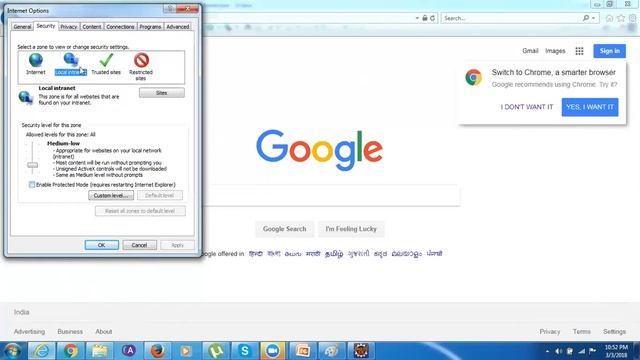Click the Apply button
The image size is (640, 360).
(x=177, y=245)
